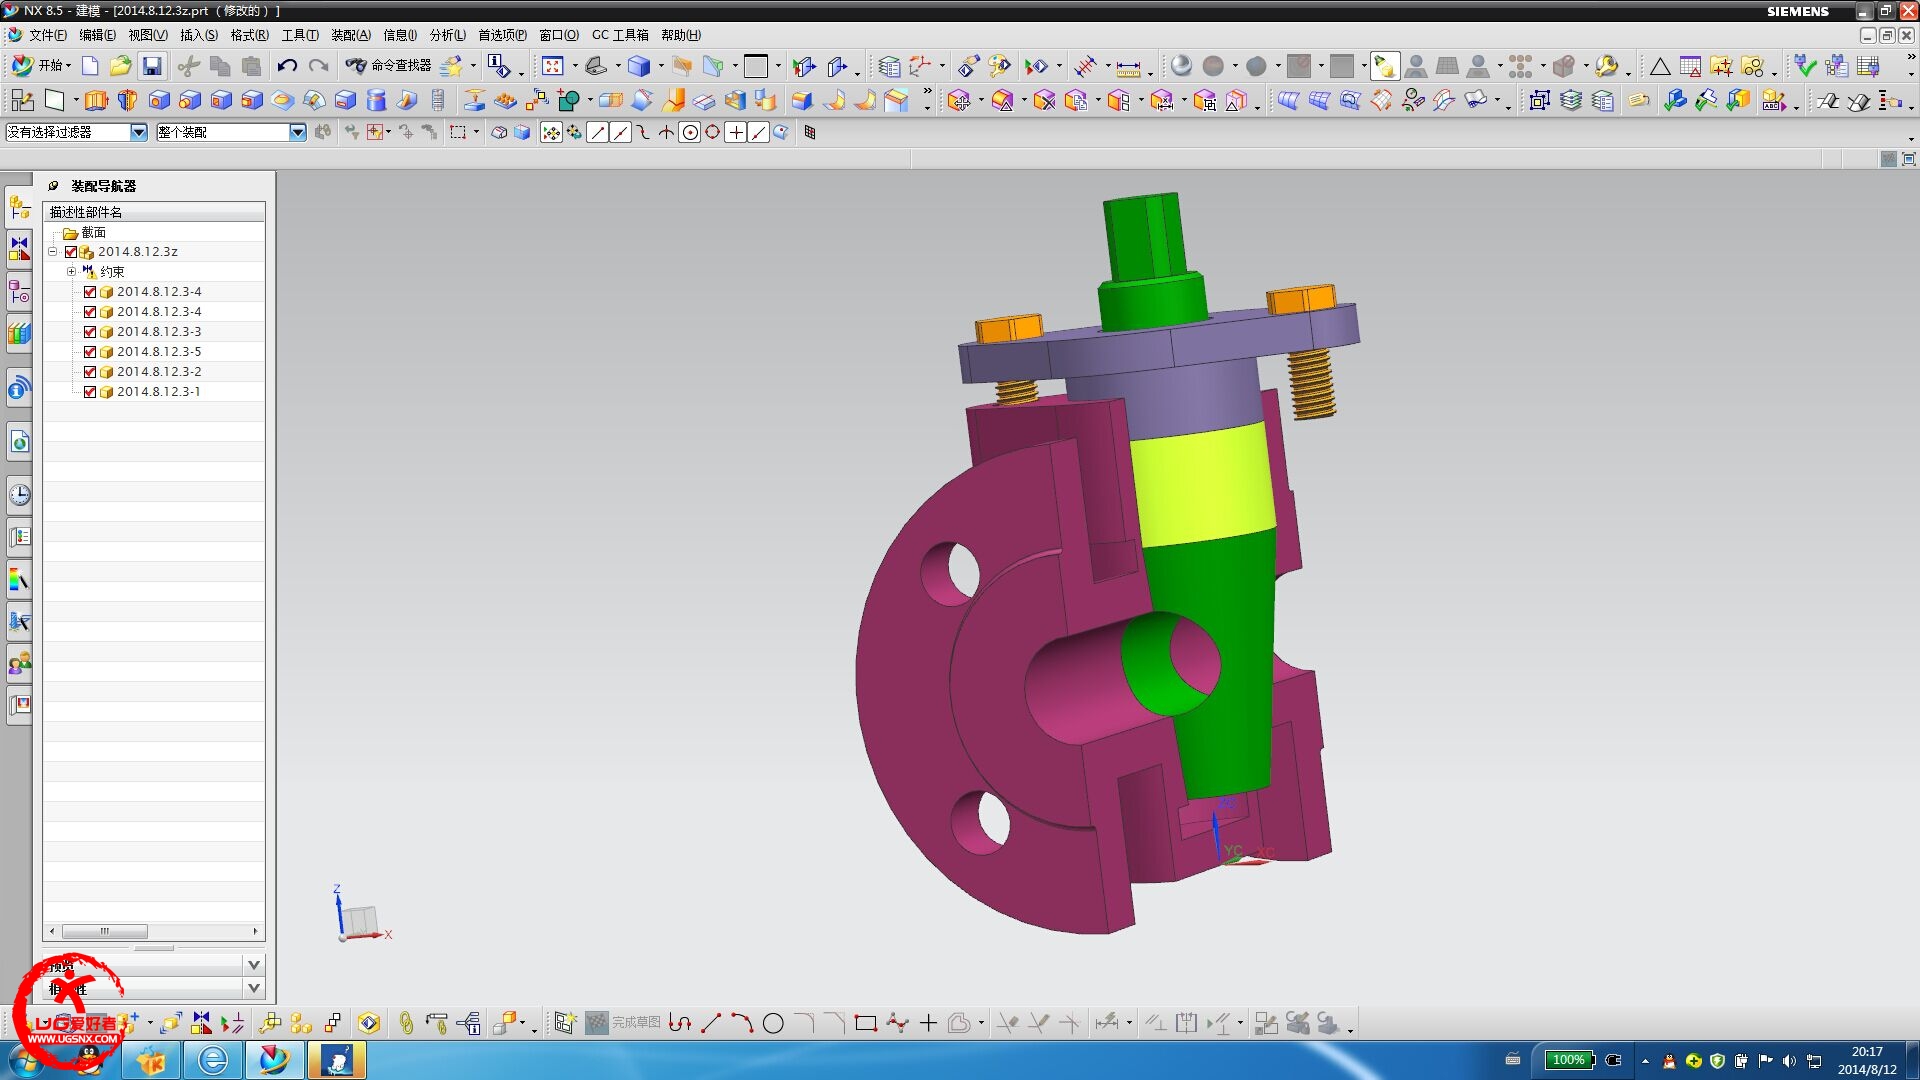Image resolution: width=1920 pixels, height=1080 pixels.
Task: Click the navigator scrollbar right arrow
Action: pos(255,931)
